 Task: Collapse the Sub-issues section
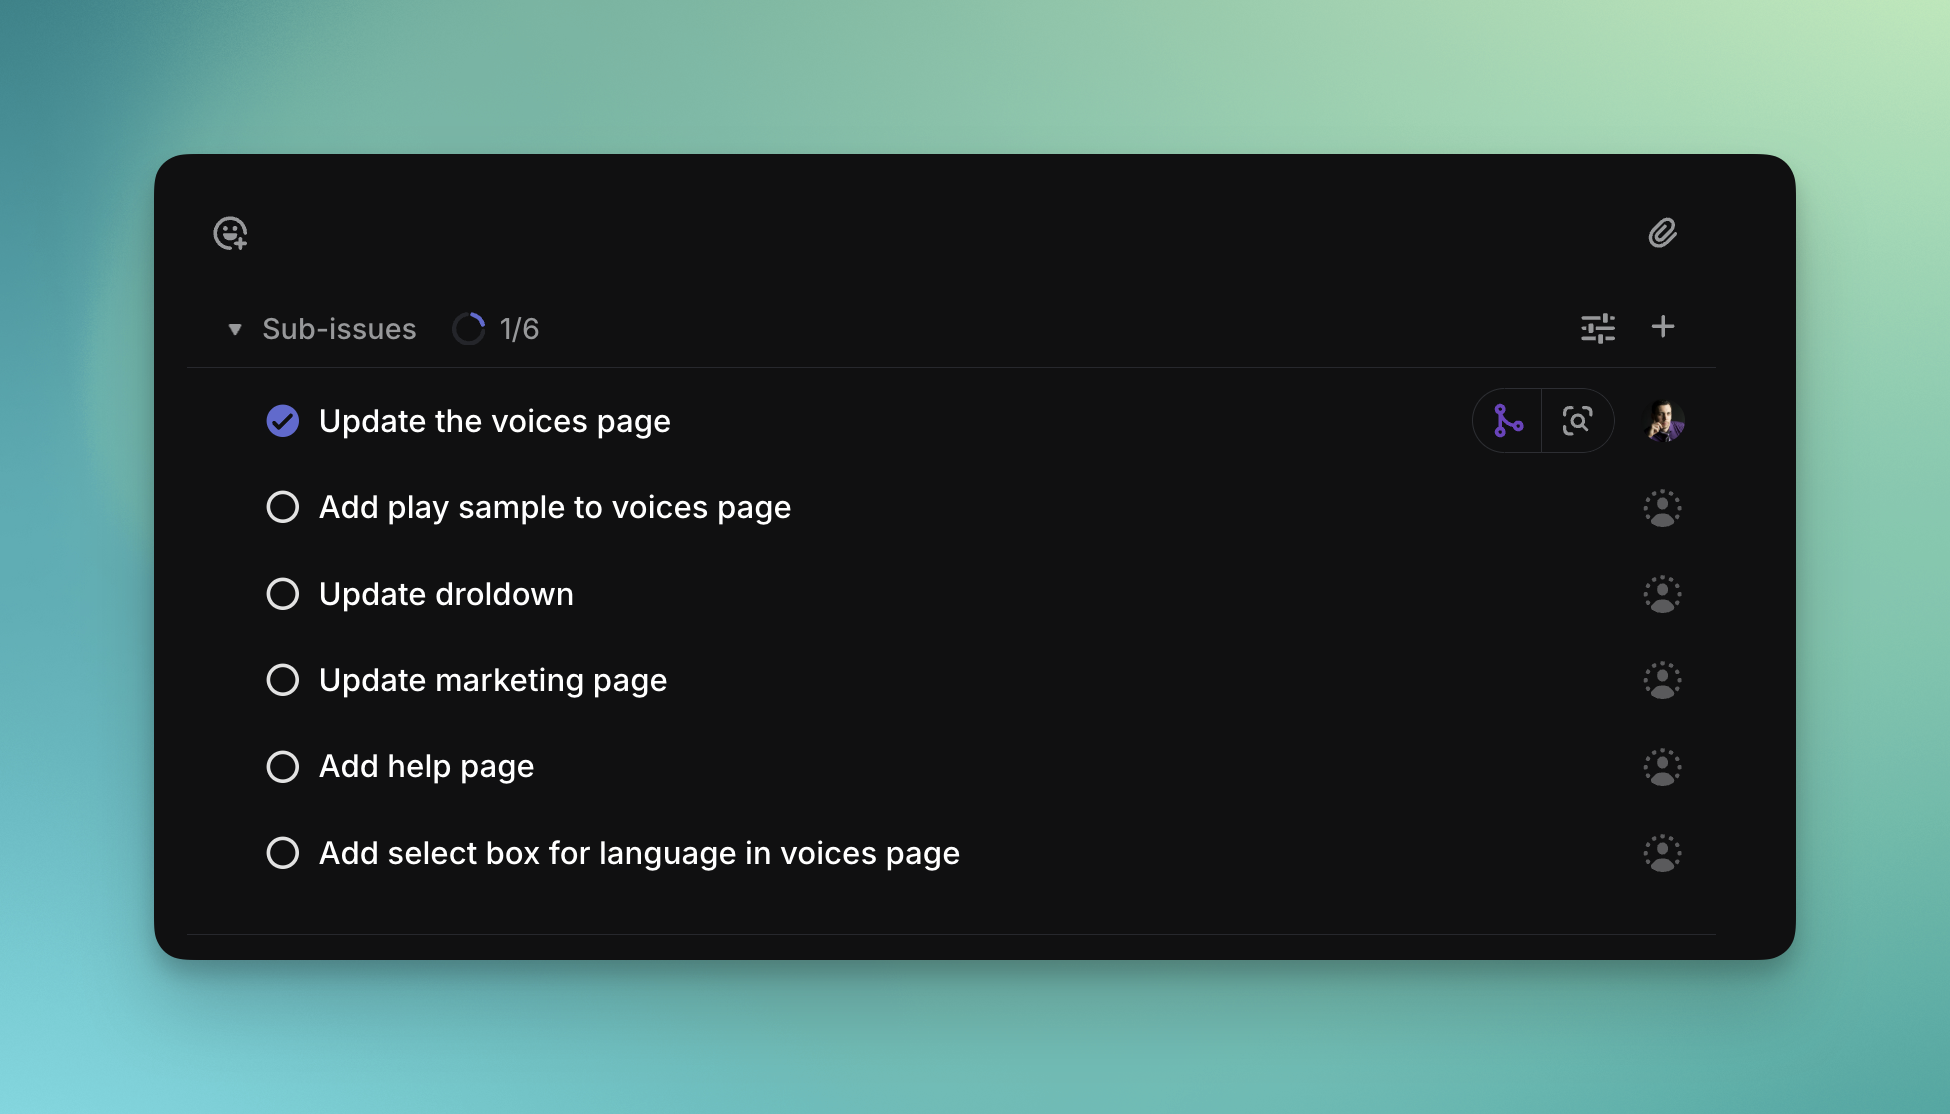(x=234, y=328)
